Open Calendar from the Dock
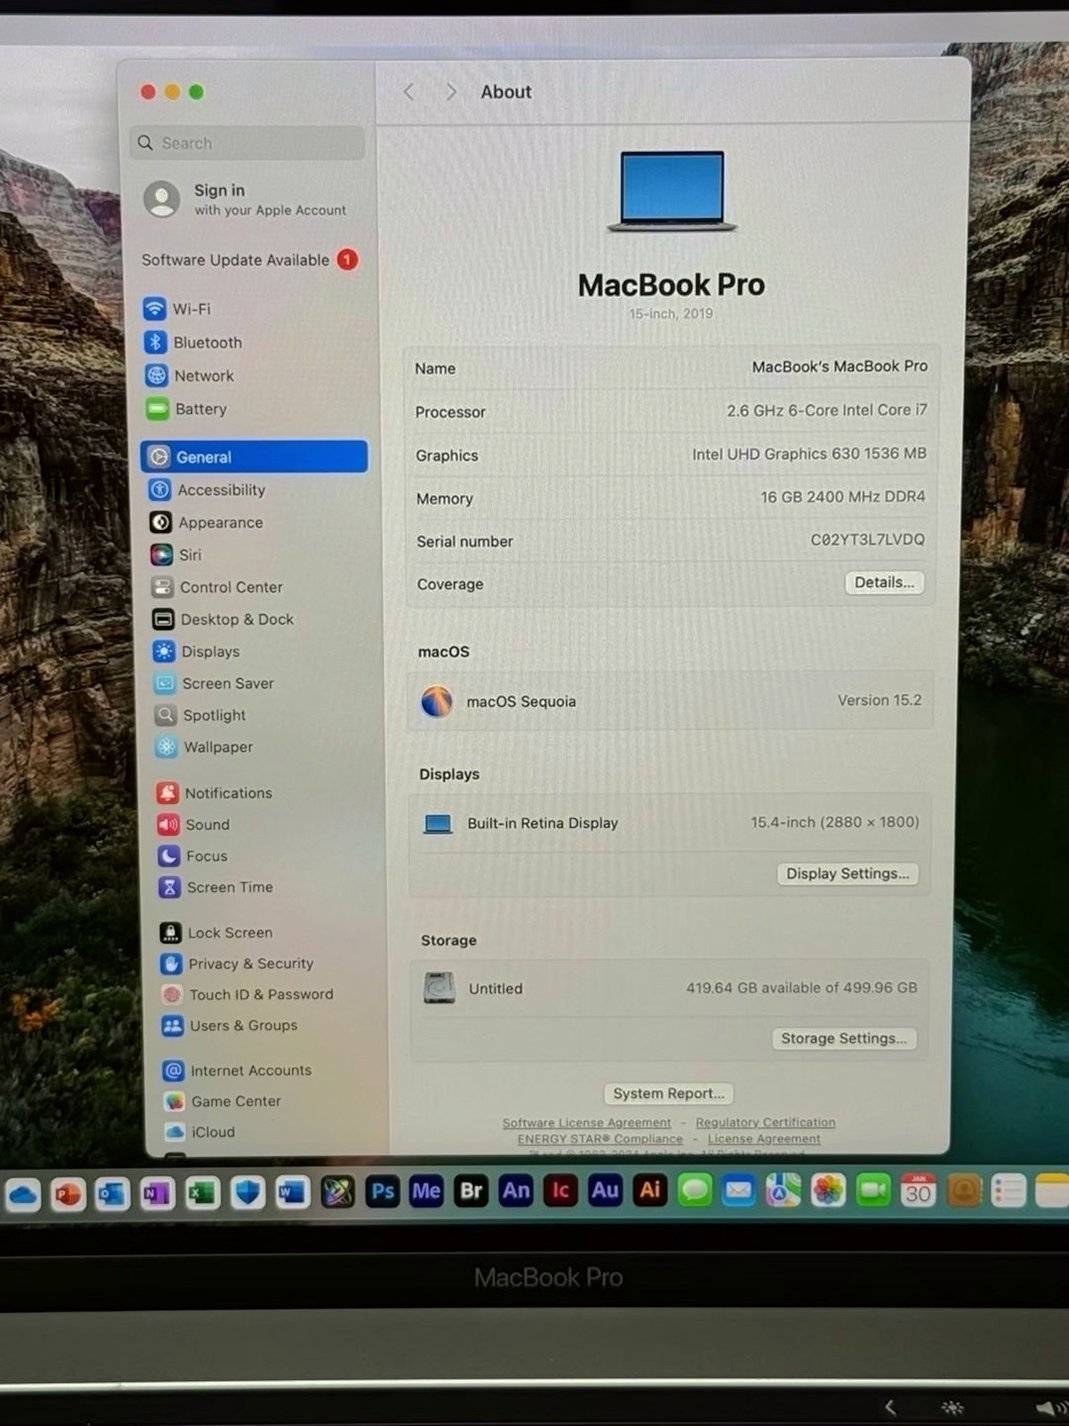This screenshot has height=1426, width=1069. point(918,1190)
